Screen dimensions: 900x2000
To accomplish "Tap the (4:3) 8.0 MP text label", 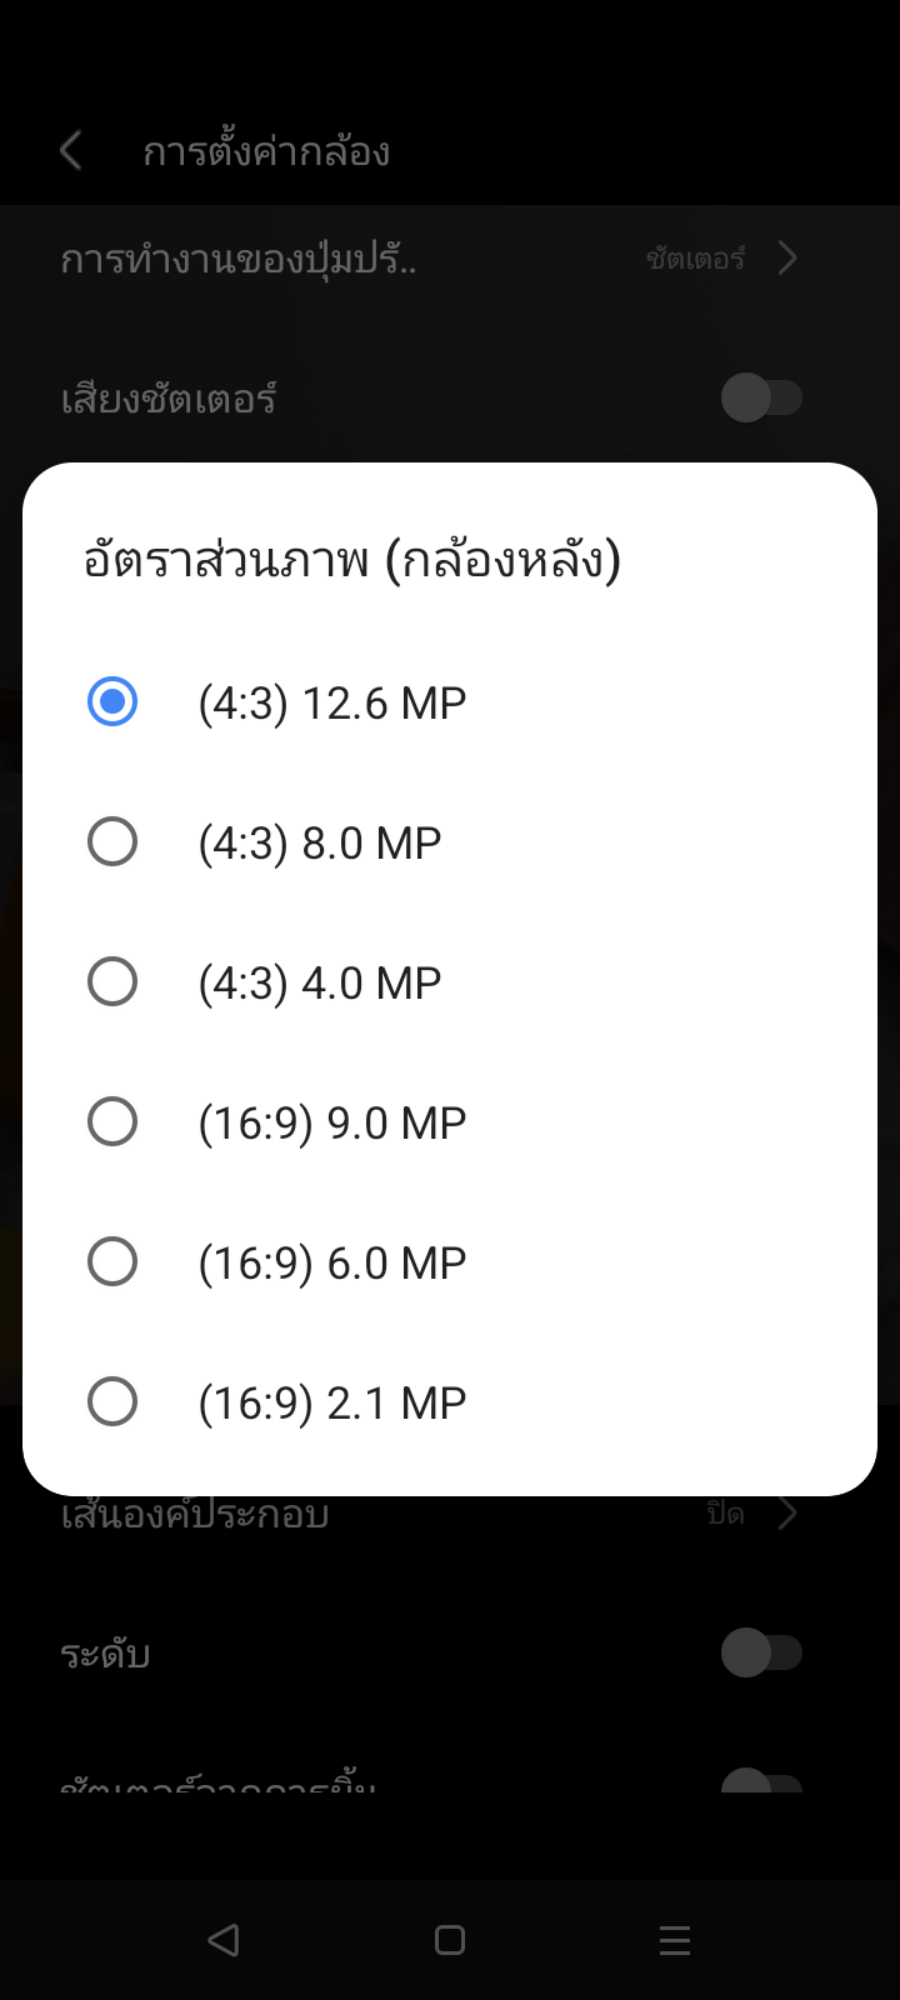I will (320, 843).
